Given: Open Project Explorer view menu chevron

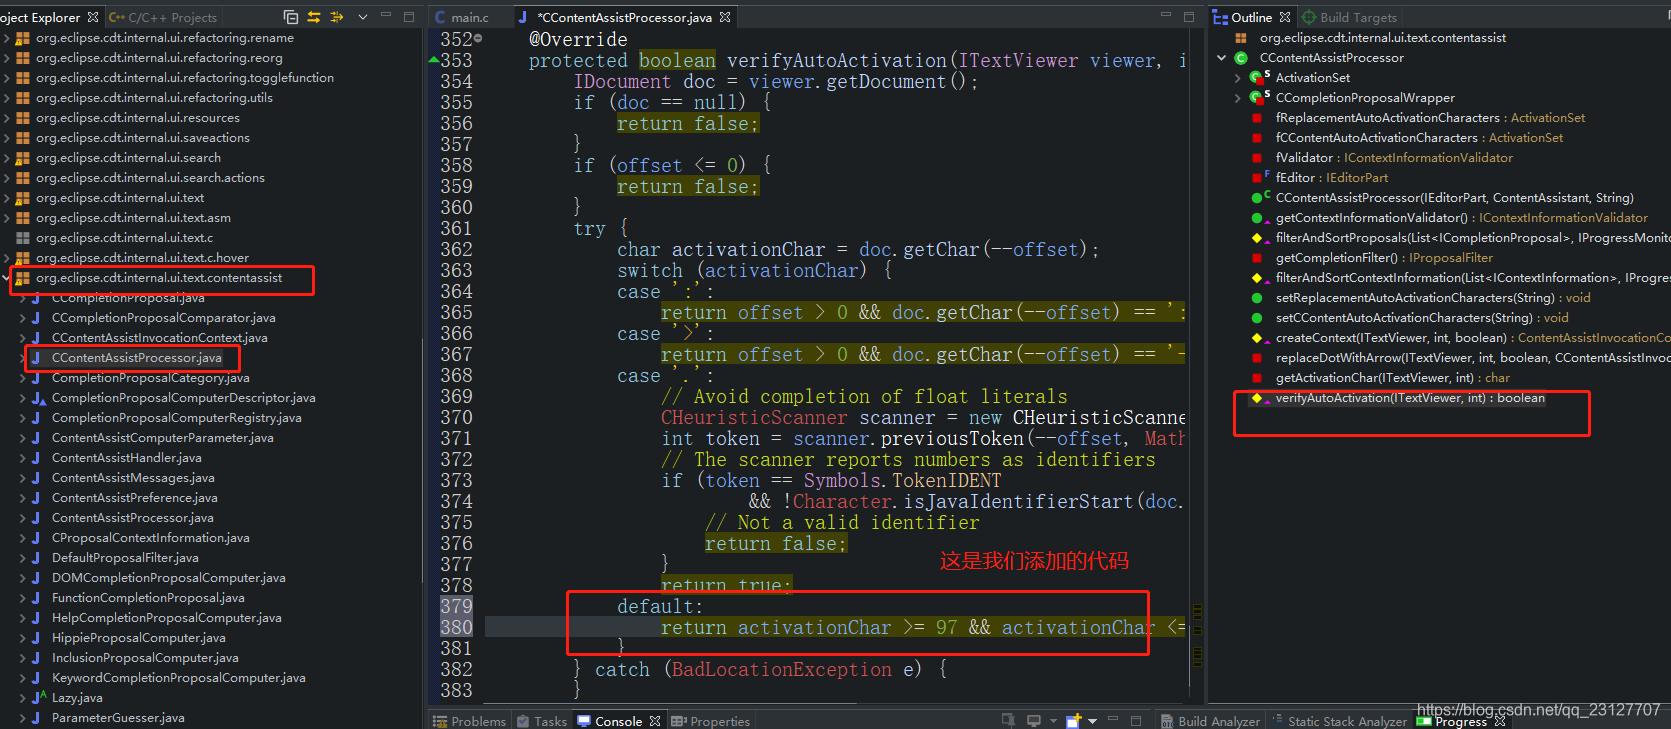Looking at the screenshot, I should coord(363,17).
